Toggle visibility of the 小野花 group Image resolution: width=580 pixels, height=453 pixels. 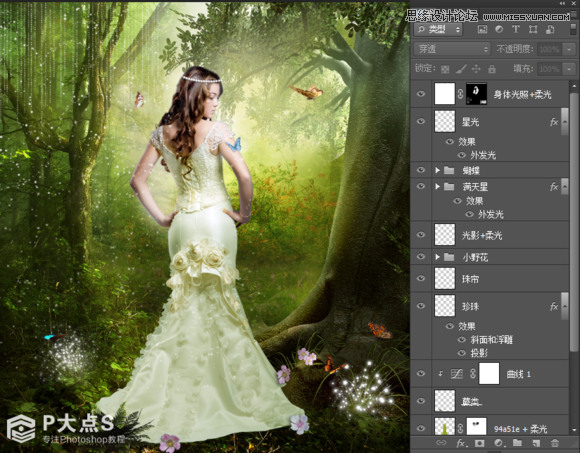tap(421, 256)
